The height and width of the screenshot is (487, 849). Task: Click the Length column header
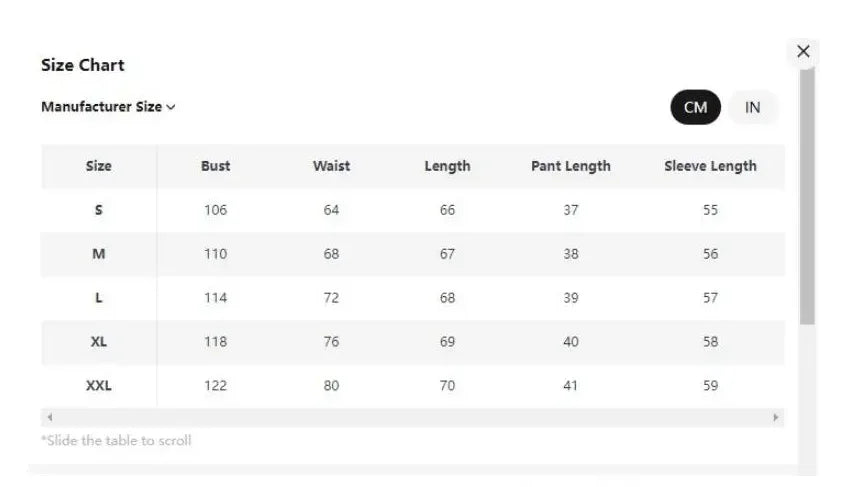click(x=447, y=166)
